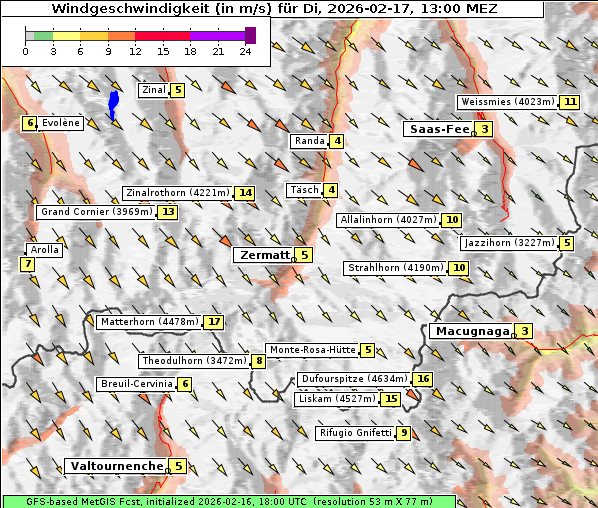This screenshot has height=508, width=598.
Task: Click the Rifugio Gnifetti label
Action: pos(355,433)
